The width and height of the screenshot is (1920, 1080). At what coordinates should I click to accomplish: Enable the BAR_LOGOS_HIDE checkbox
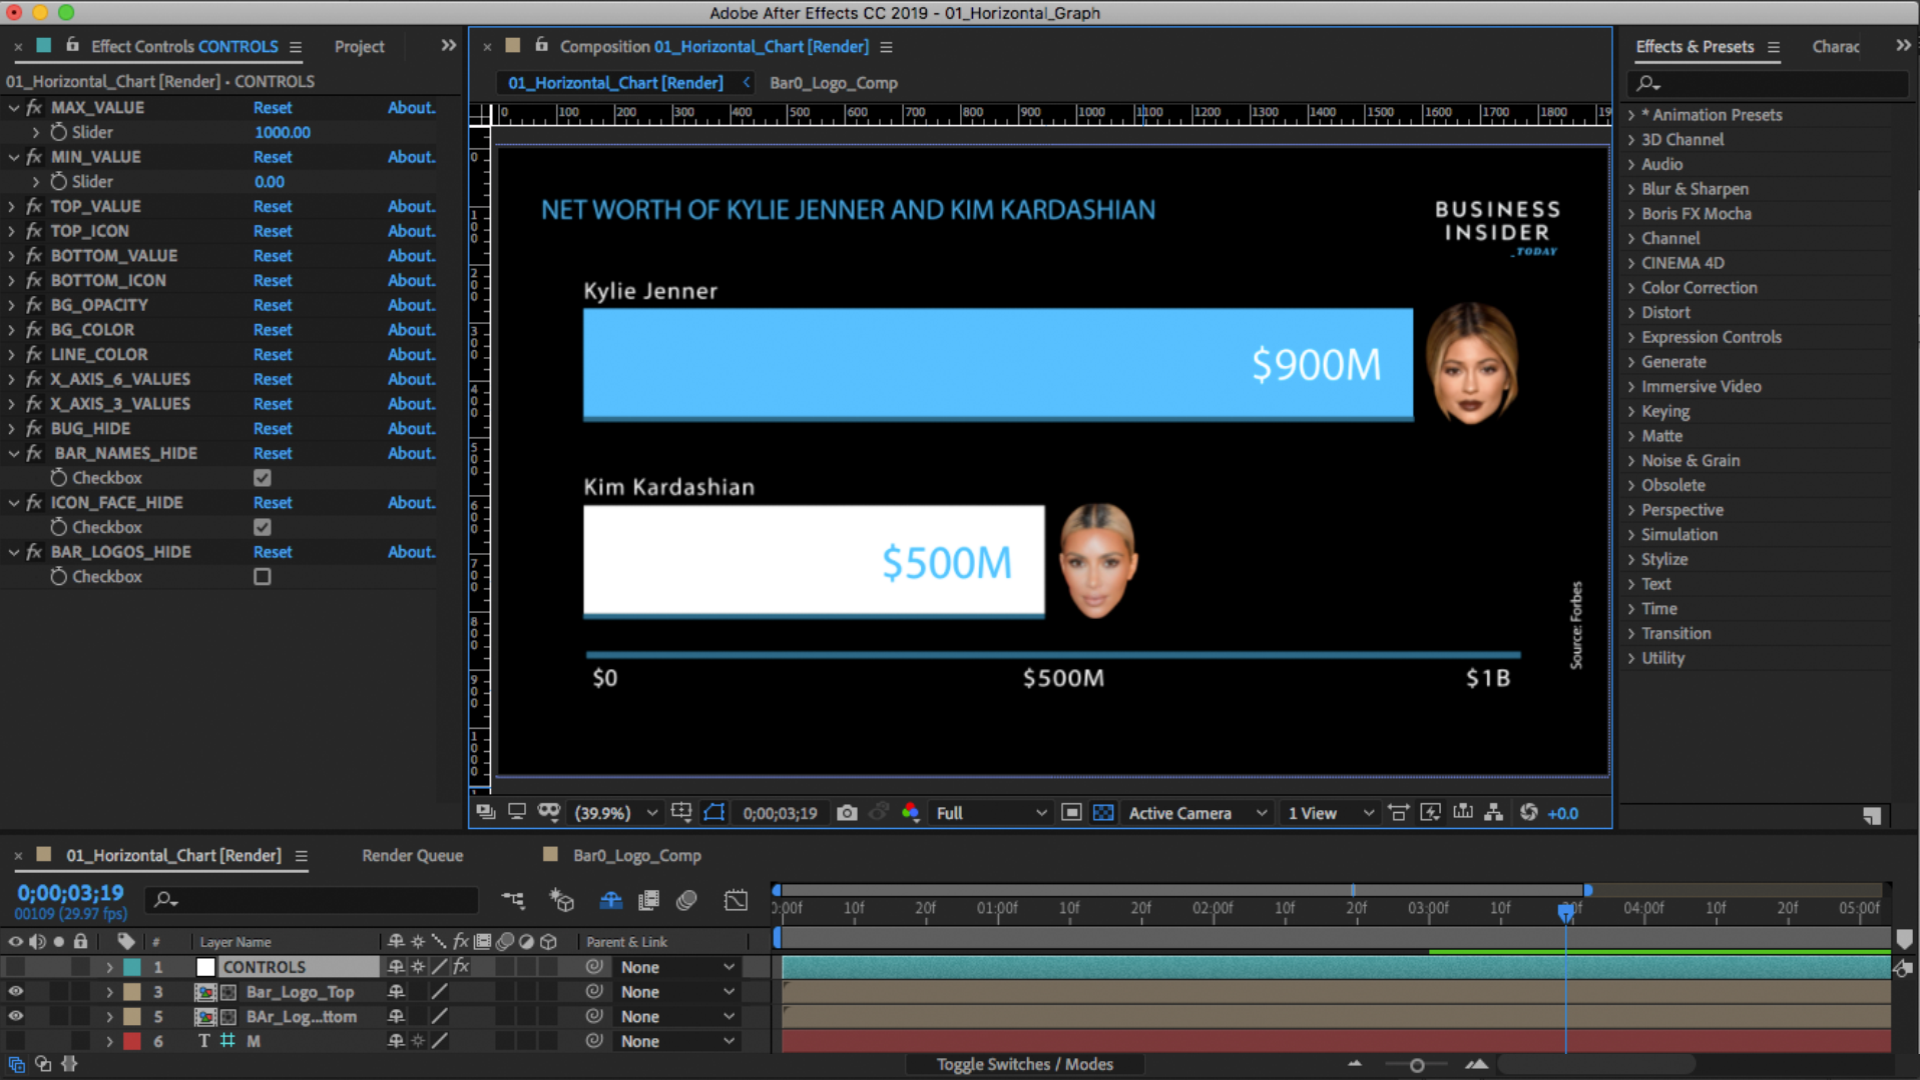coord(262,577)
